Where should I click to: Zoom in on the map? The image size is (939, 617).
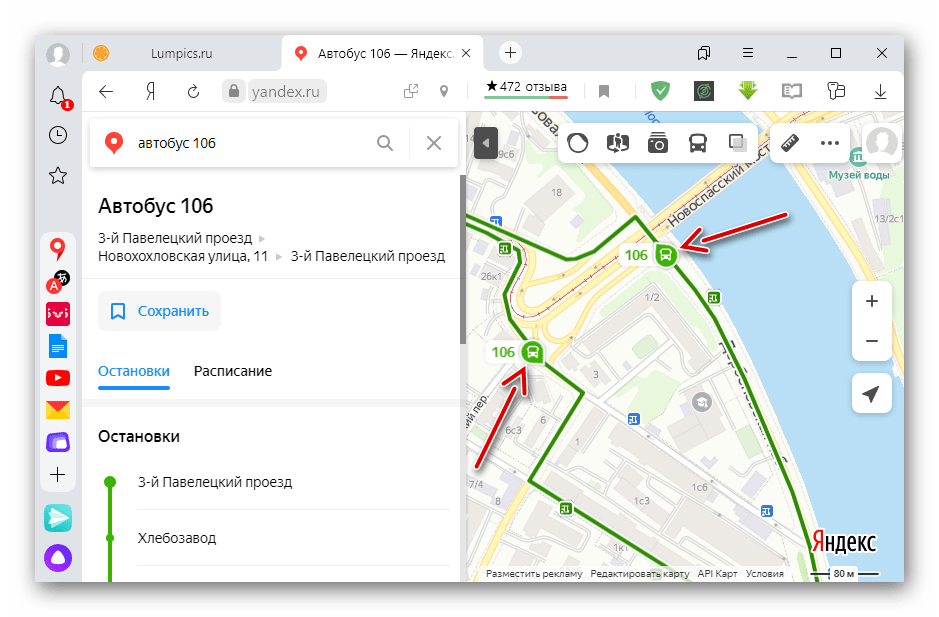[871, 301]
